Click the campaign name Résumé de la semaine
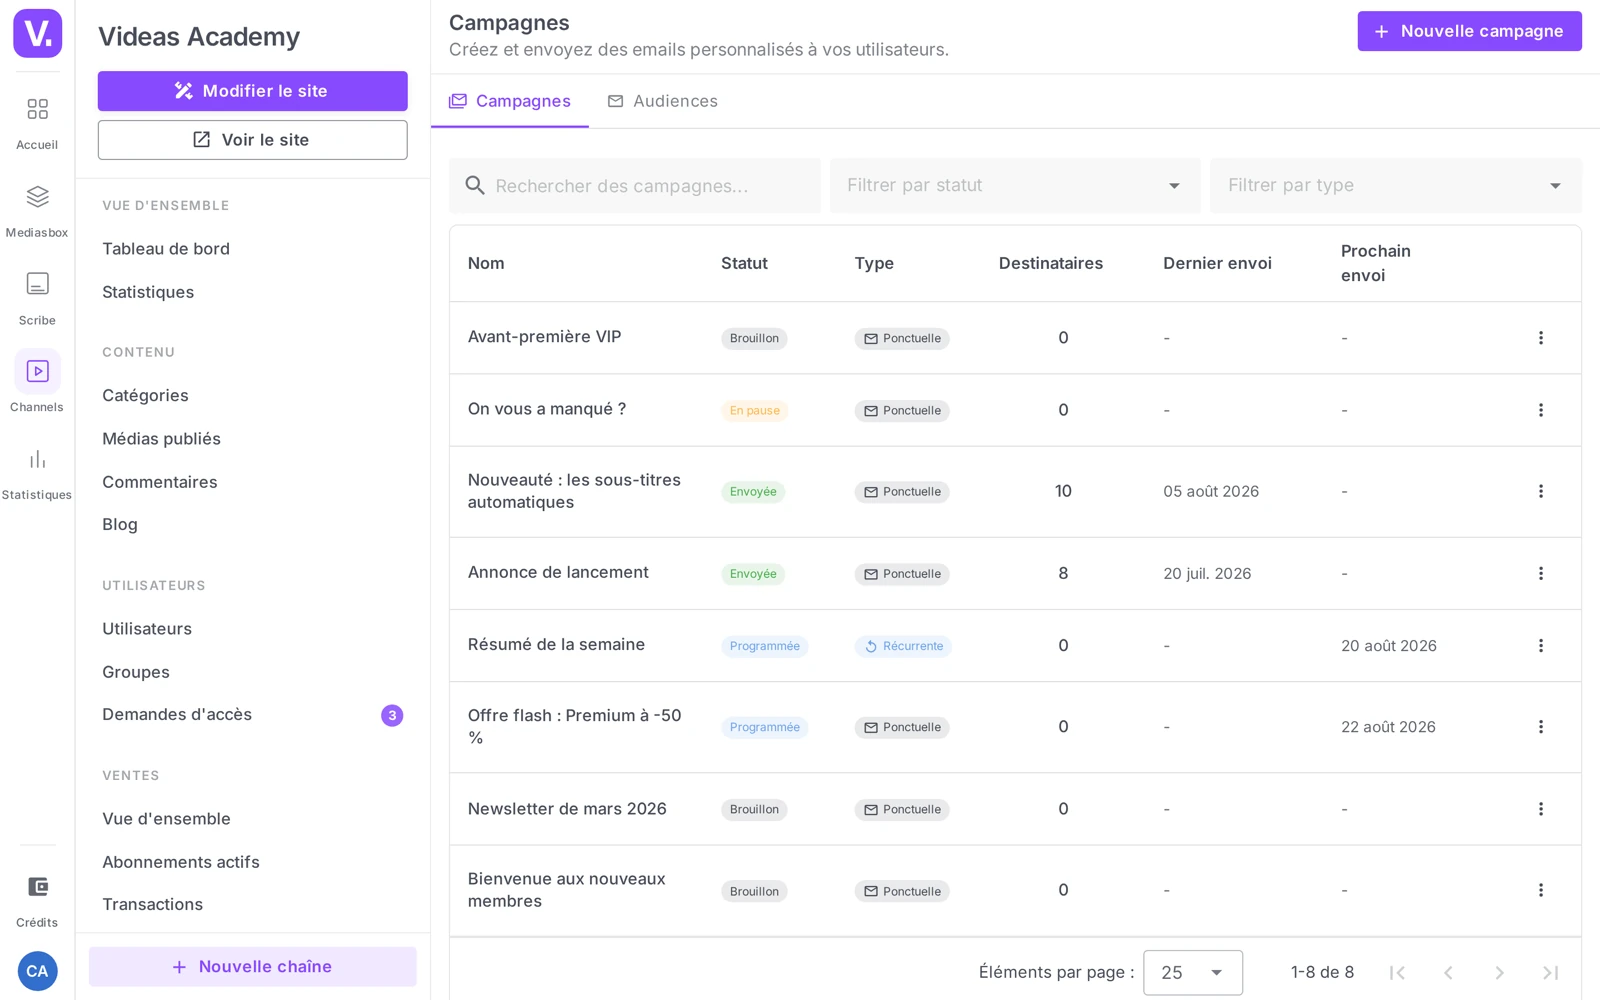The width and height of the screenshot is (1600, 1000). pos(556,645)
